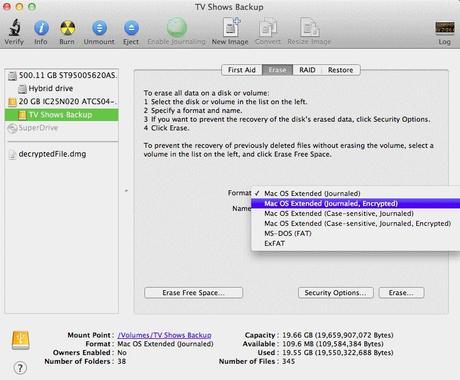Open the Log viewer icon
460x380 pixels.
[445, 28]
